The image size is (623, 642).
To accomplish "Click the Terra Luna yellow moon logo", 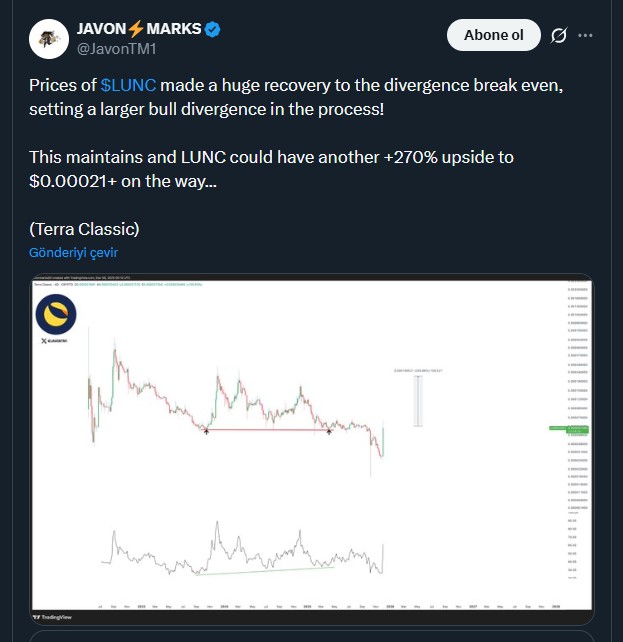I will (56, 314).
